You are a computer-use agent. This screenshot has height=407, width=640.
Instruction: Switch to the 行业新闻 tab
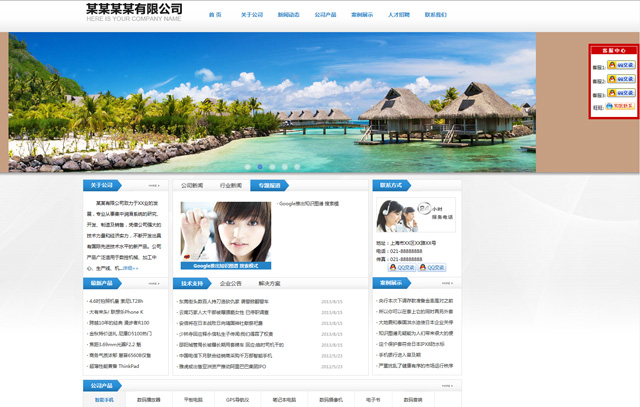tap(231, 185)
